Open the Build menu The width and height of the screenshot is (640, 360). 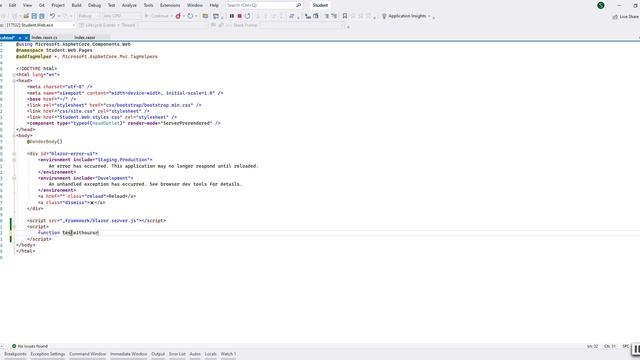pyautogui.click(x=76, y=5)
